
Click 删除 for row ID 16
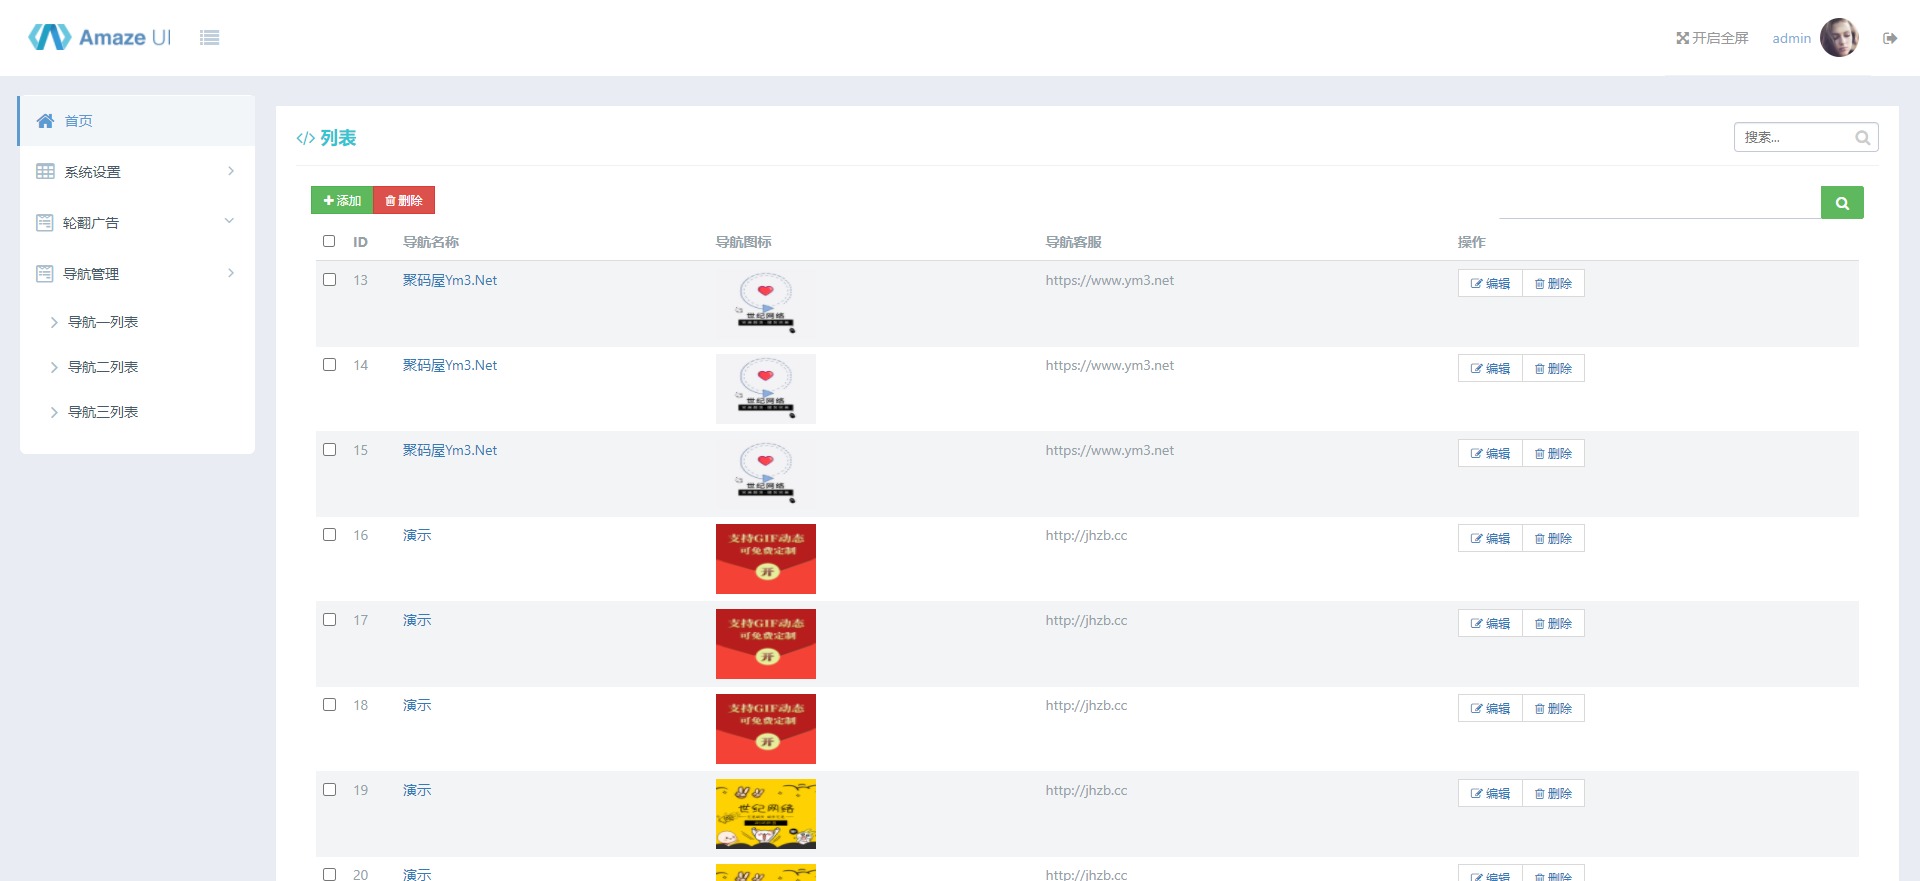click(1553, 538)
